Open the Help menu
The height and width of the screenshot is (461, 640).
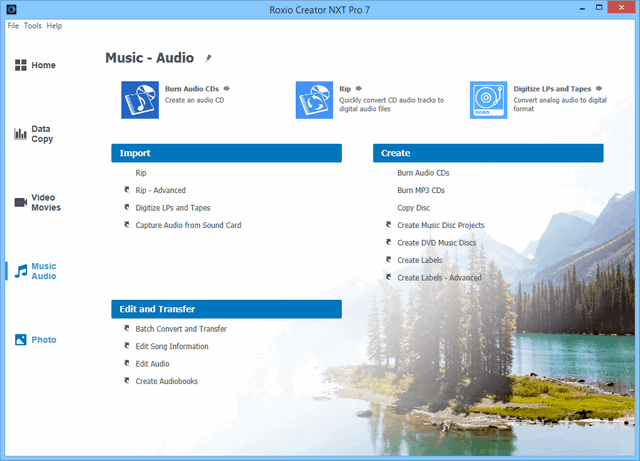click(x=54, y=25)
